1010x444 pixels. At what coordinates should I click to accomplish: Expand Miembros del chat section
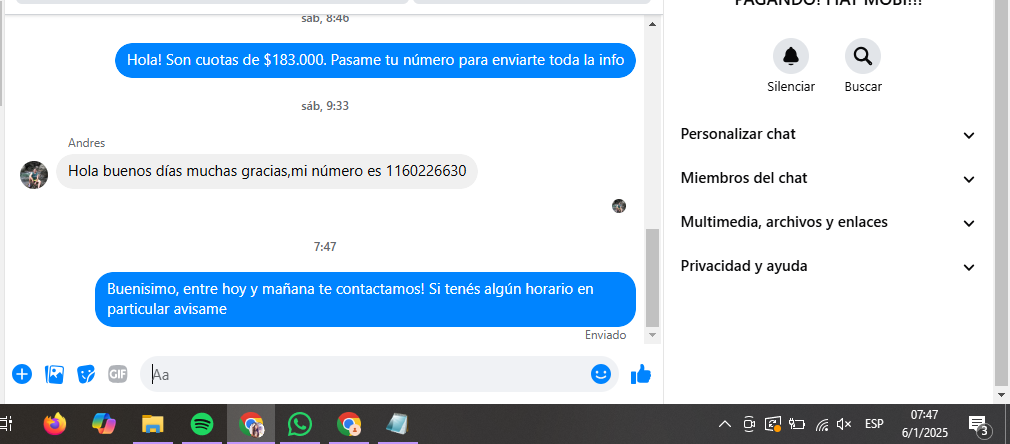(828, 178)
